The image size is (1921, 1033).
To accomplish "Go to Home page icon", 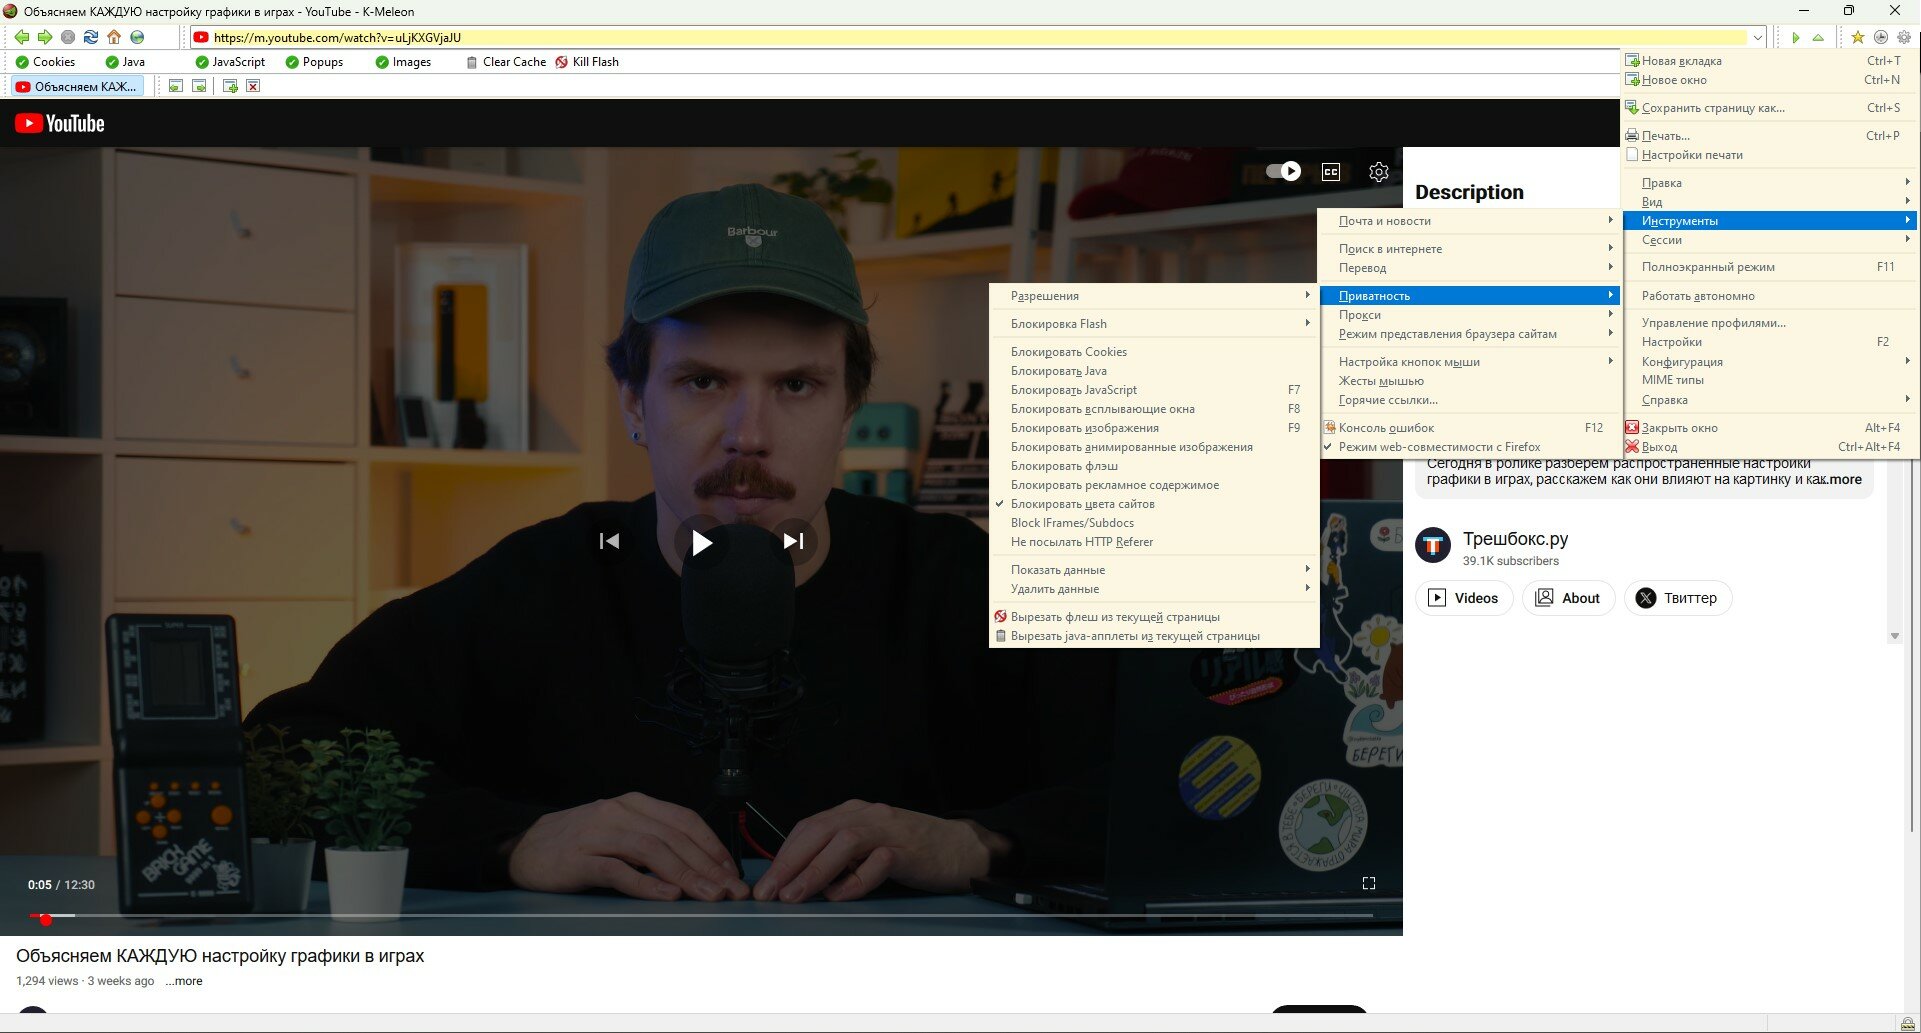I will pyautogui.click(x=114, y=37).
